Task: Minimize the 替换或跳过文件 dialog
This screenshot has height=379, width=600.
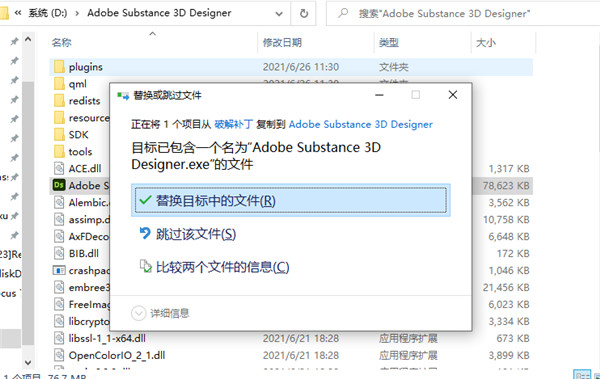Action: tap(379, 95)
